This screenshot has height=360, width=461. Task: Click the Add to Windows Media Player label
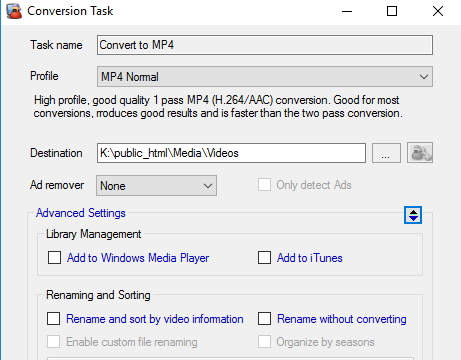138,258
